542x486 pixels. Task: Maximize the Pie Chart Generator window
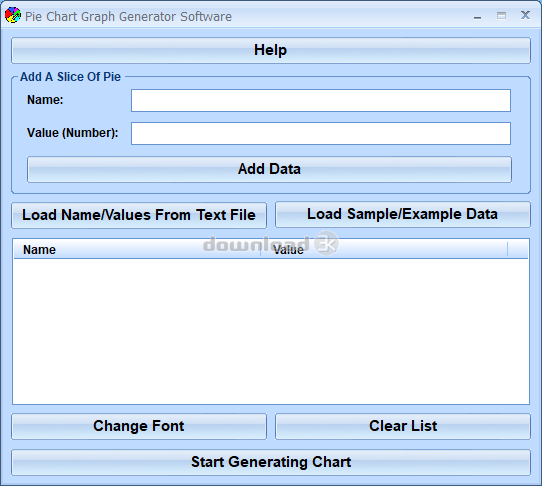coord(501,16)
